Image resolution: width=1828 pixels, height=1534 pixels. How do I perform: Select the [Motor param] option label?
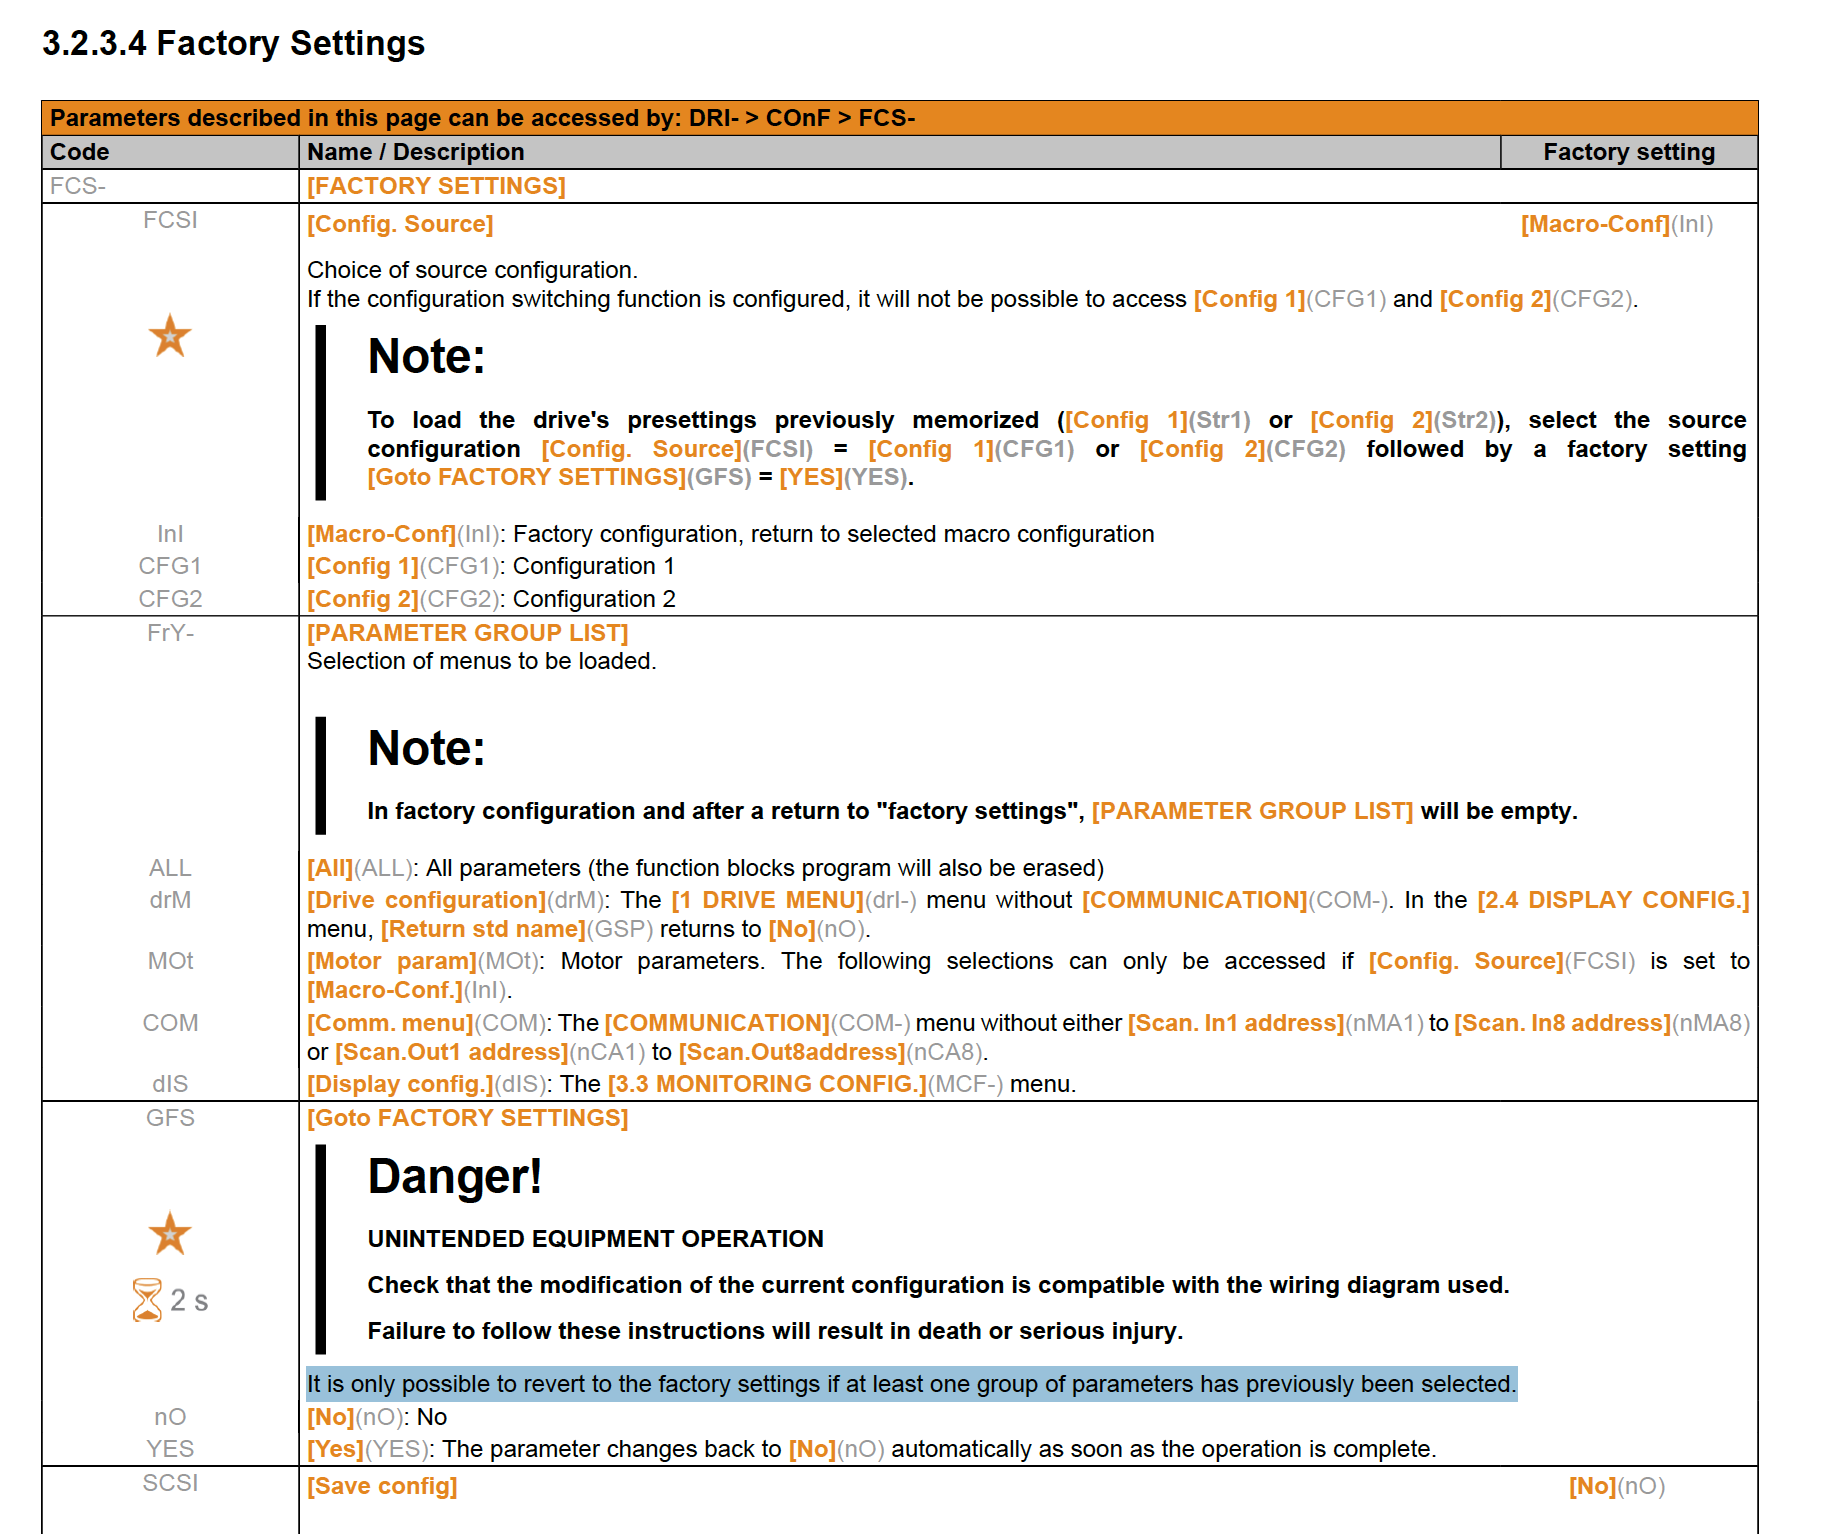click(x=392, y=961)
